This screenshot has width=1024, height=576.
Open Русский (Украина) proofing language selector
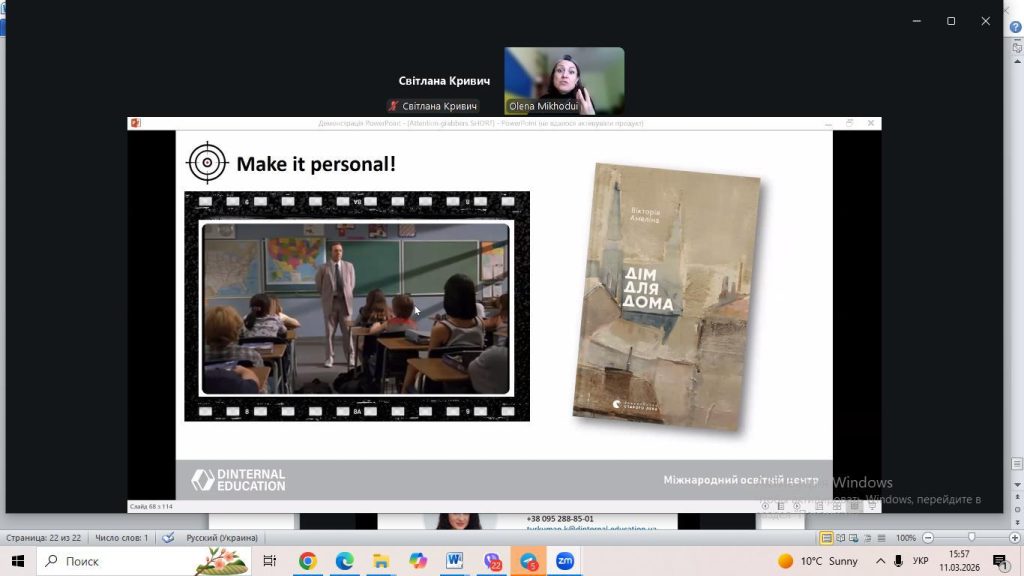[x=221, y=538]
